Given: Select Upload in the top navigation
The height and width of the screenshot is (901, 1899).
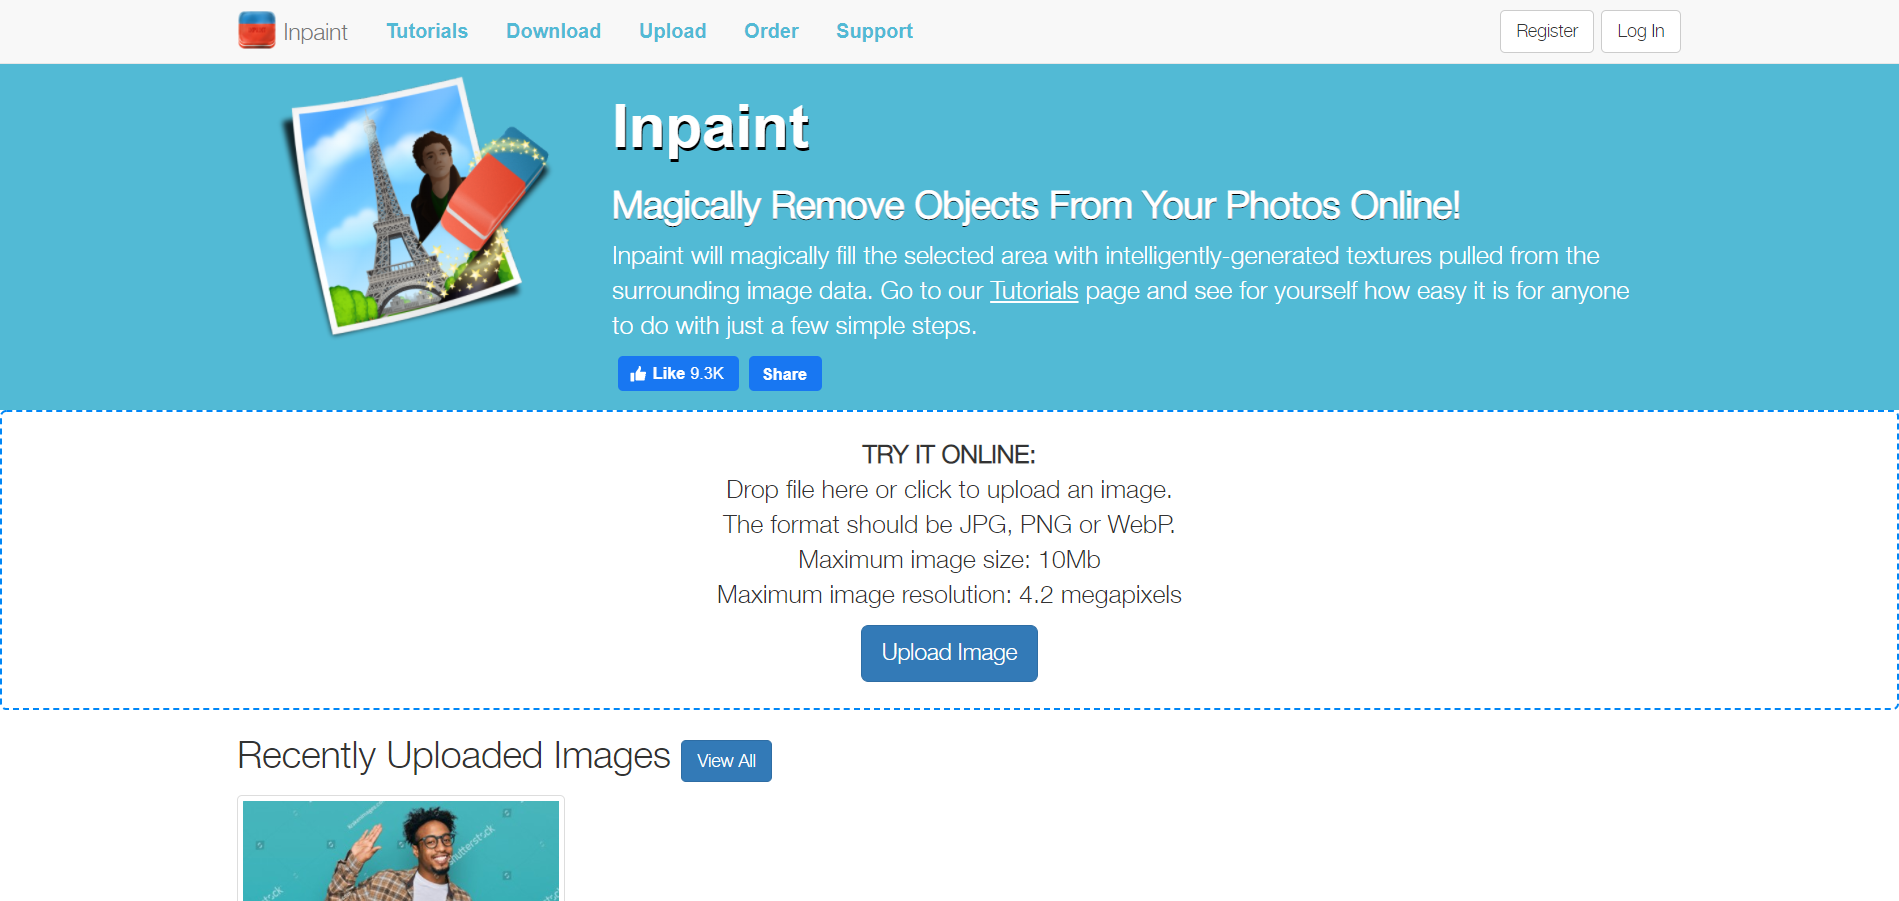Looking at the screenshot, I should click(672, 31).
